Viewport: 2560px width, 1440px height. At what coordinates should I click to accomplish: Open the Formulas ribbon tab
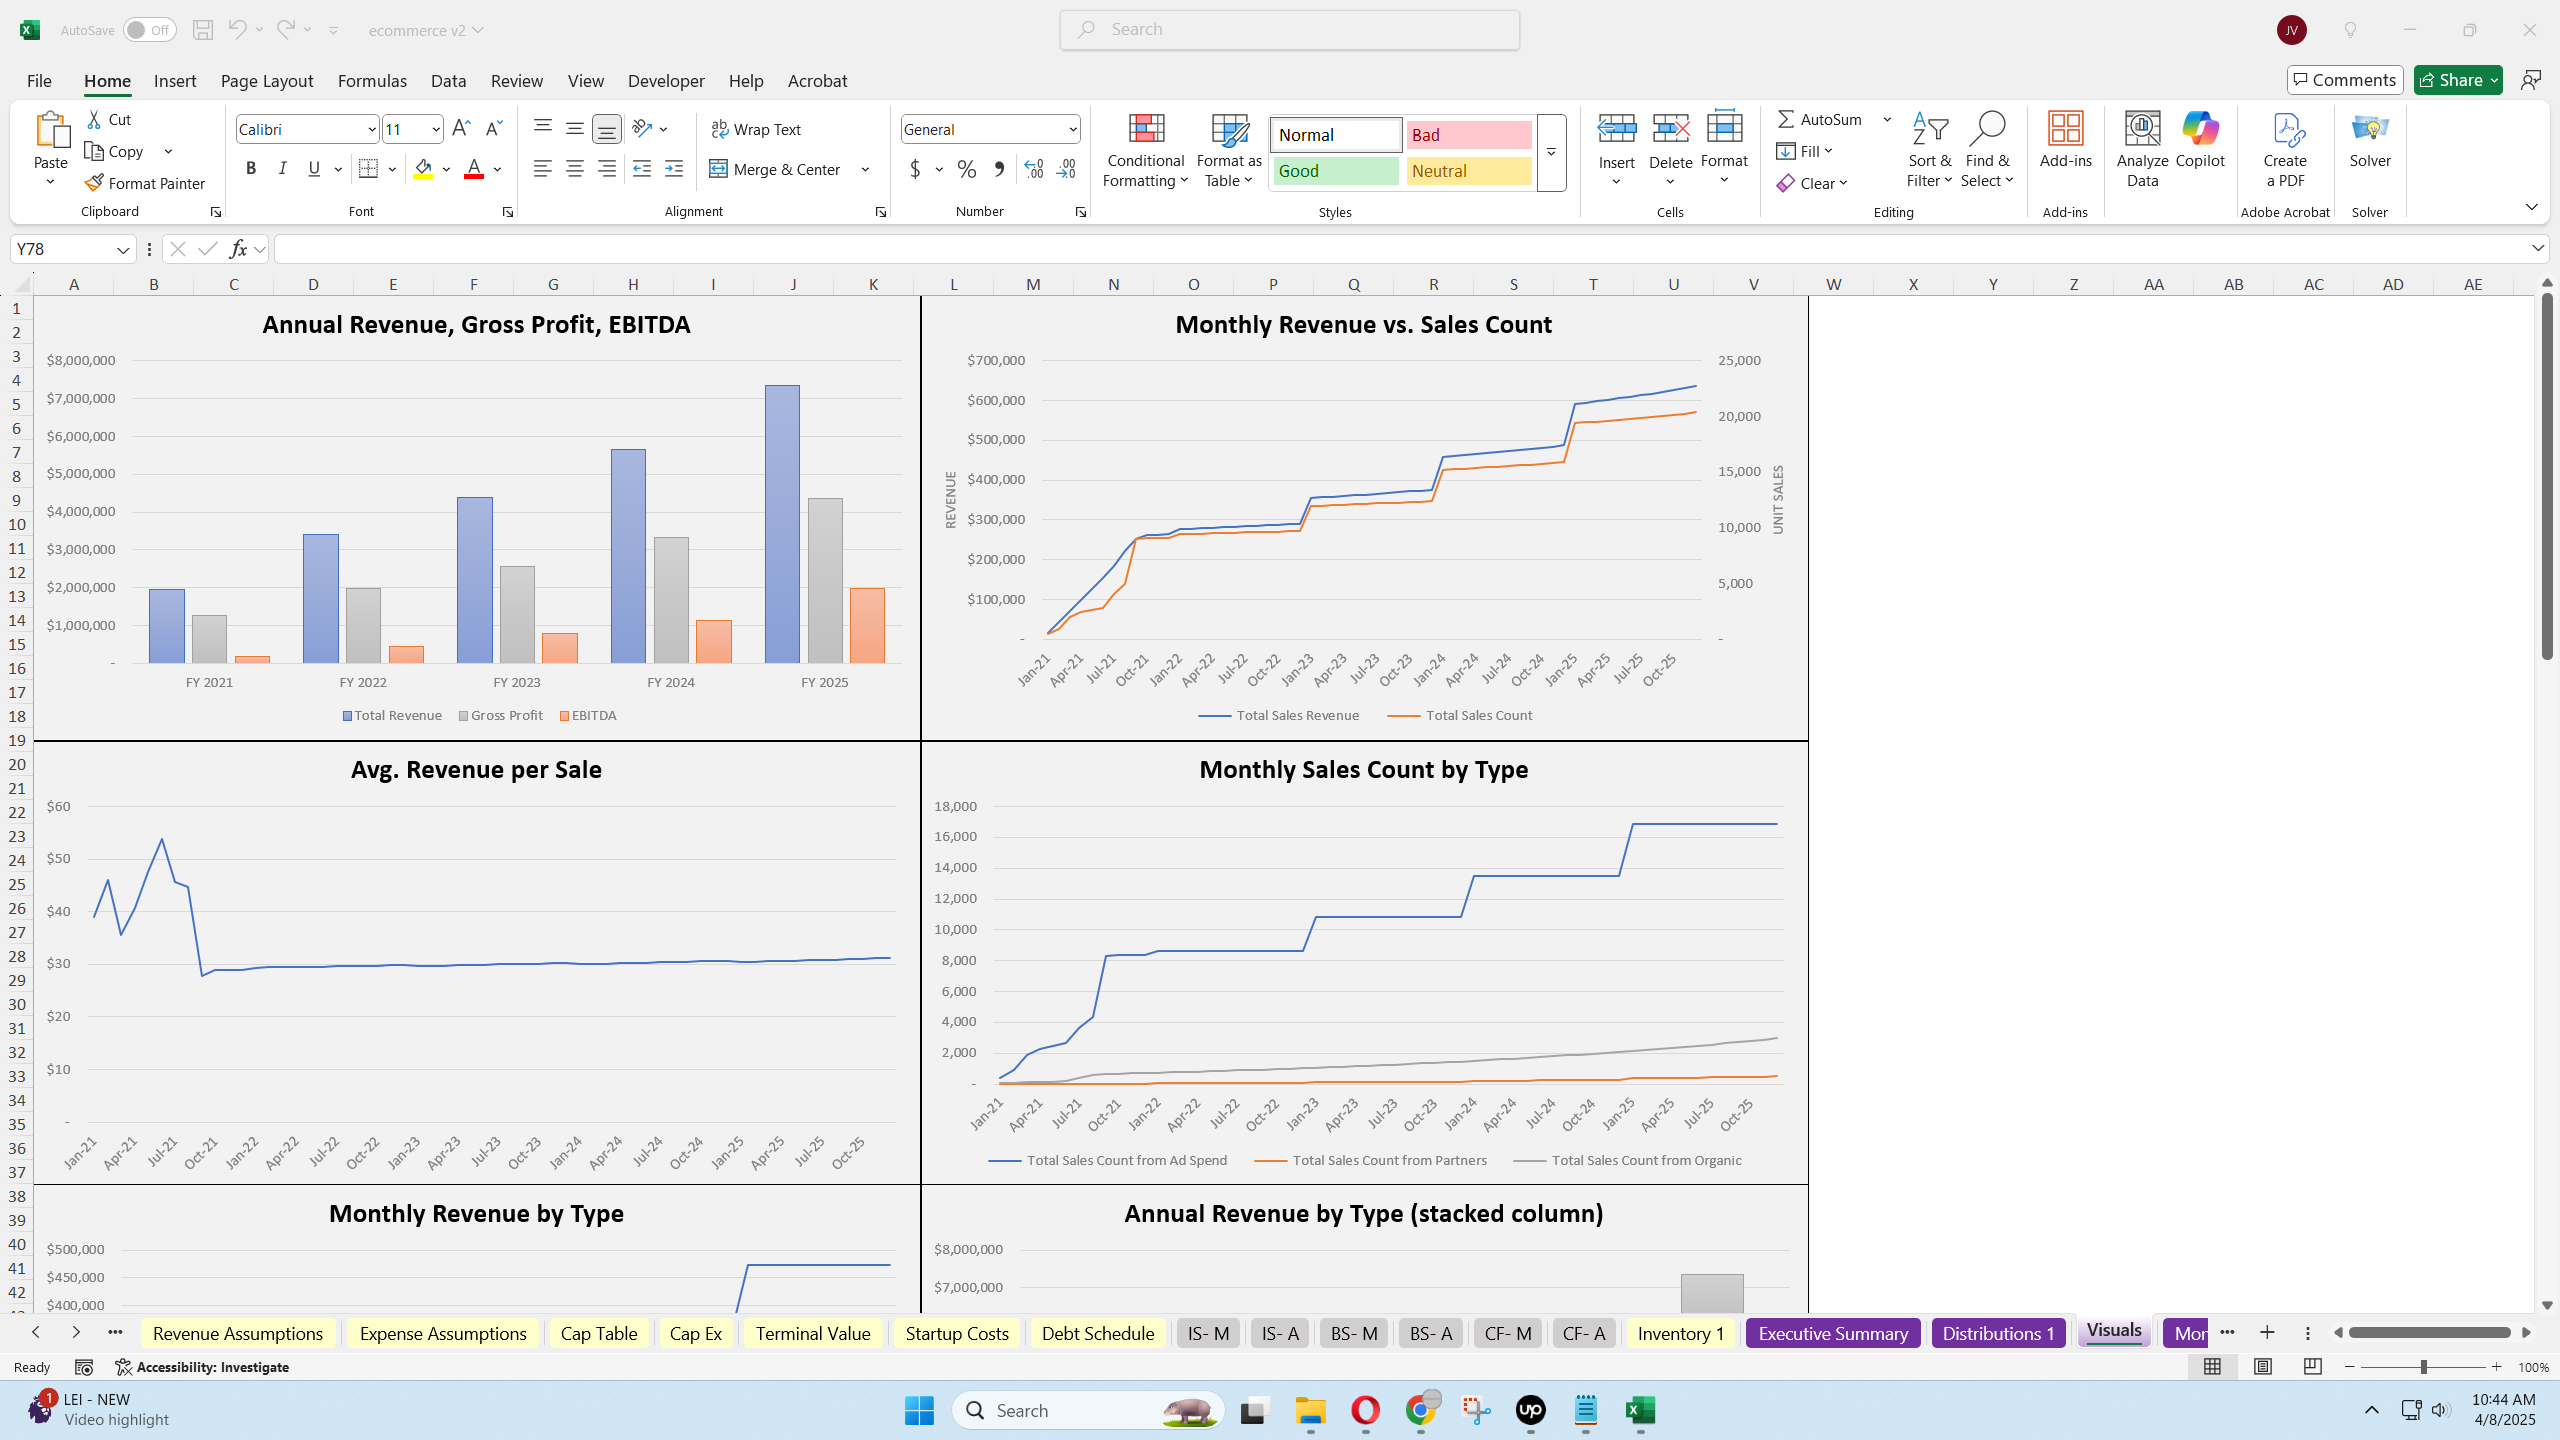tap(372, 81)
